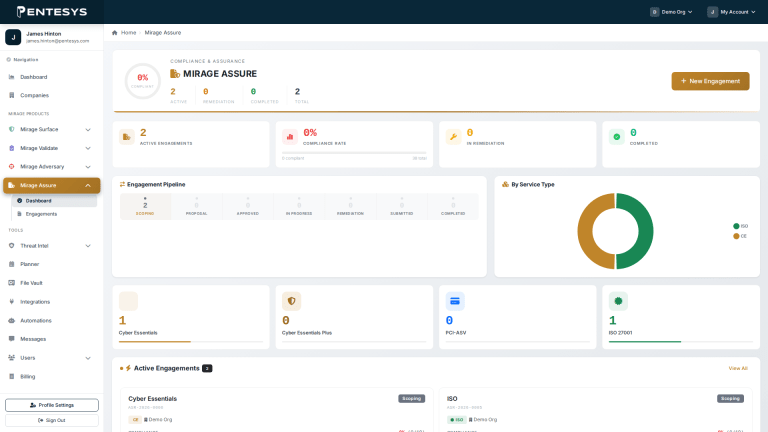Click the PCI-ASV card icon
Screen dimensions: 768x432
click(455, 301)
